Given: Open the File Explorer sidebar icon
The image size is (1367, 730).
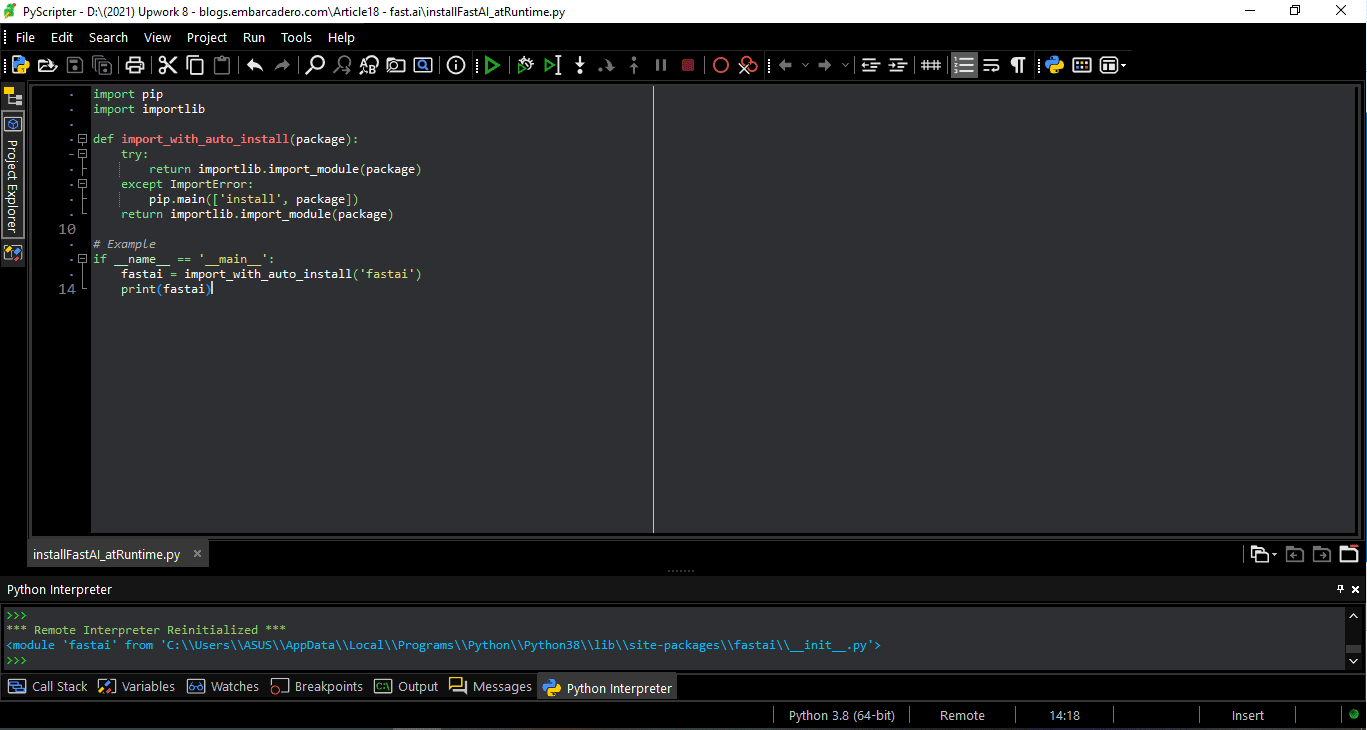Looking at the screenshot, I should click(x=13, y=96).
